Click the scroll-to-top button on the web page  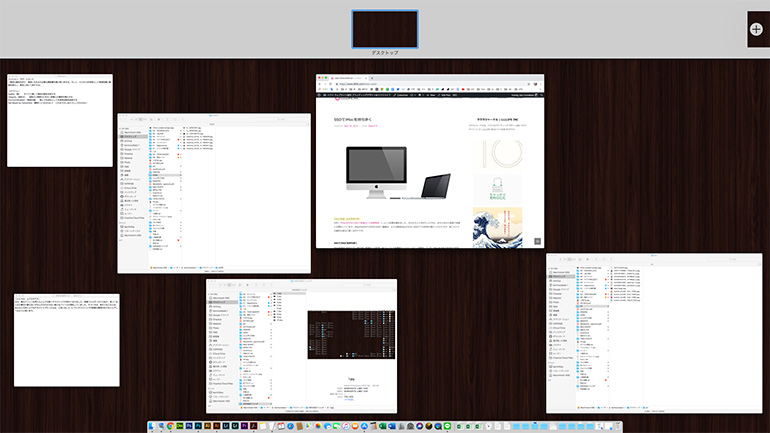(536, 241)
